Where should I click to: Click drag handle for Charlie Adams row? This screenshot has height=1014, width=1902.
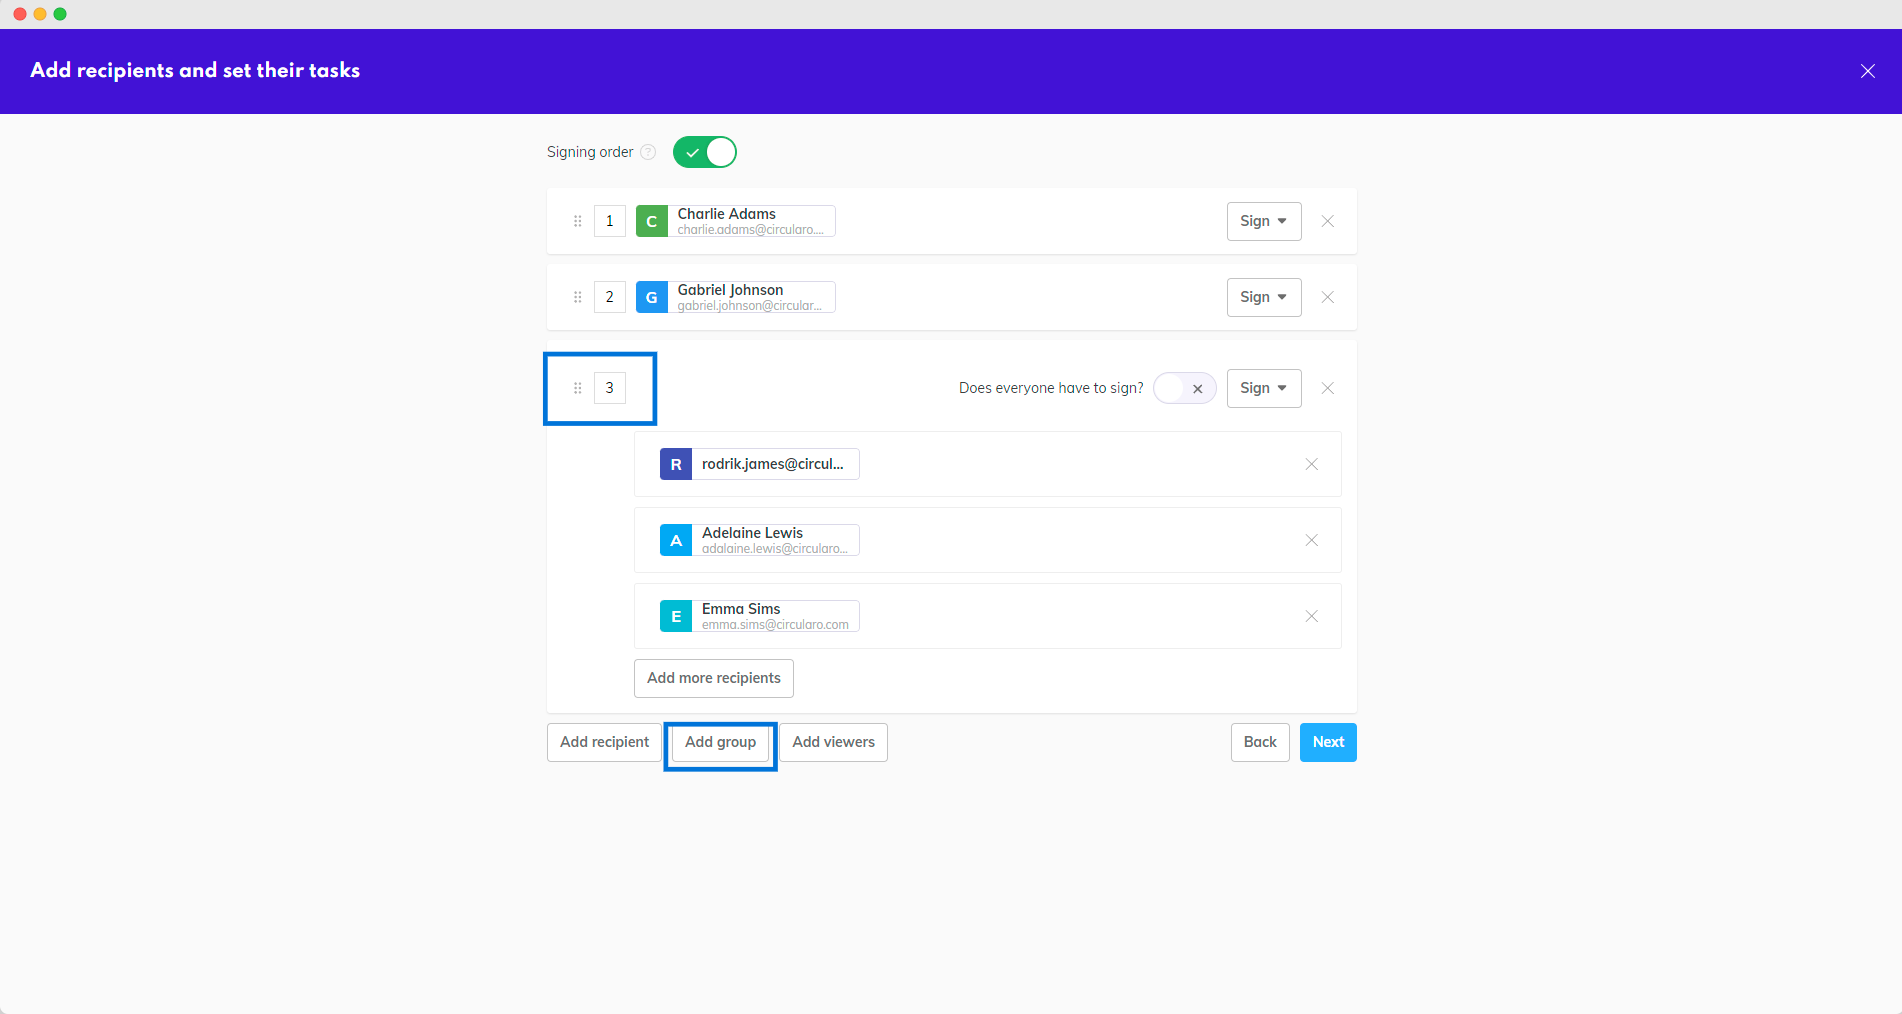coord(577,221)
